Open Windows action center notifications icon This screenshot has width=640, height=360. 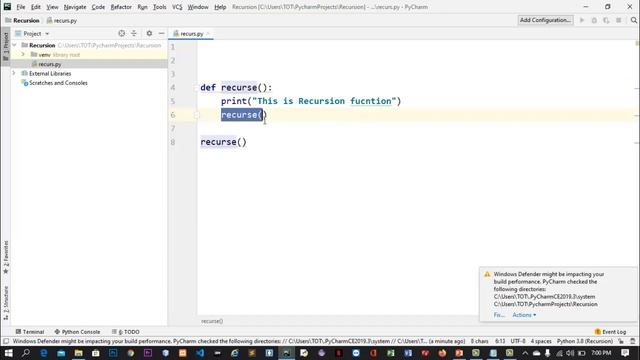[x=625, y=353]
